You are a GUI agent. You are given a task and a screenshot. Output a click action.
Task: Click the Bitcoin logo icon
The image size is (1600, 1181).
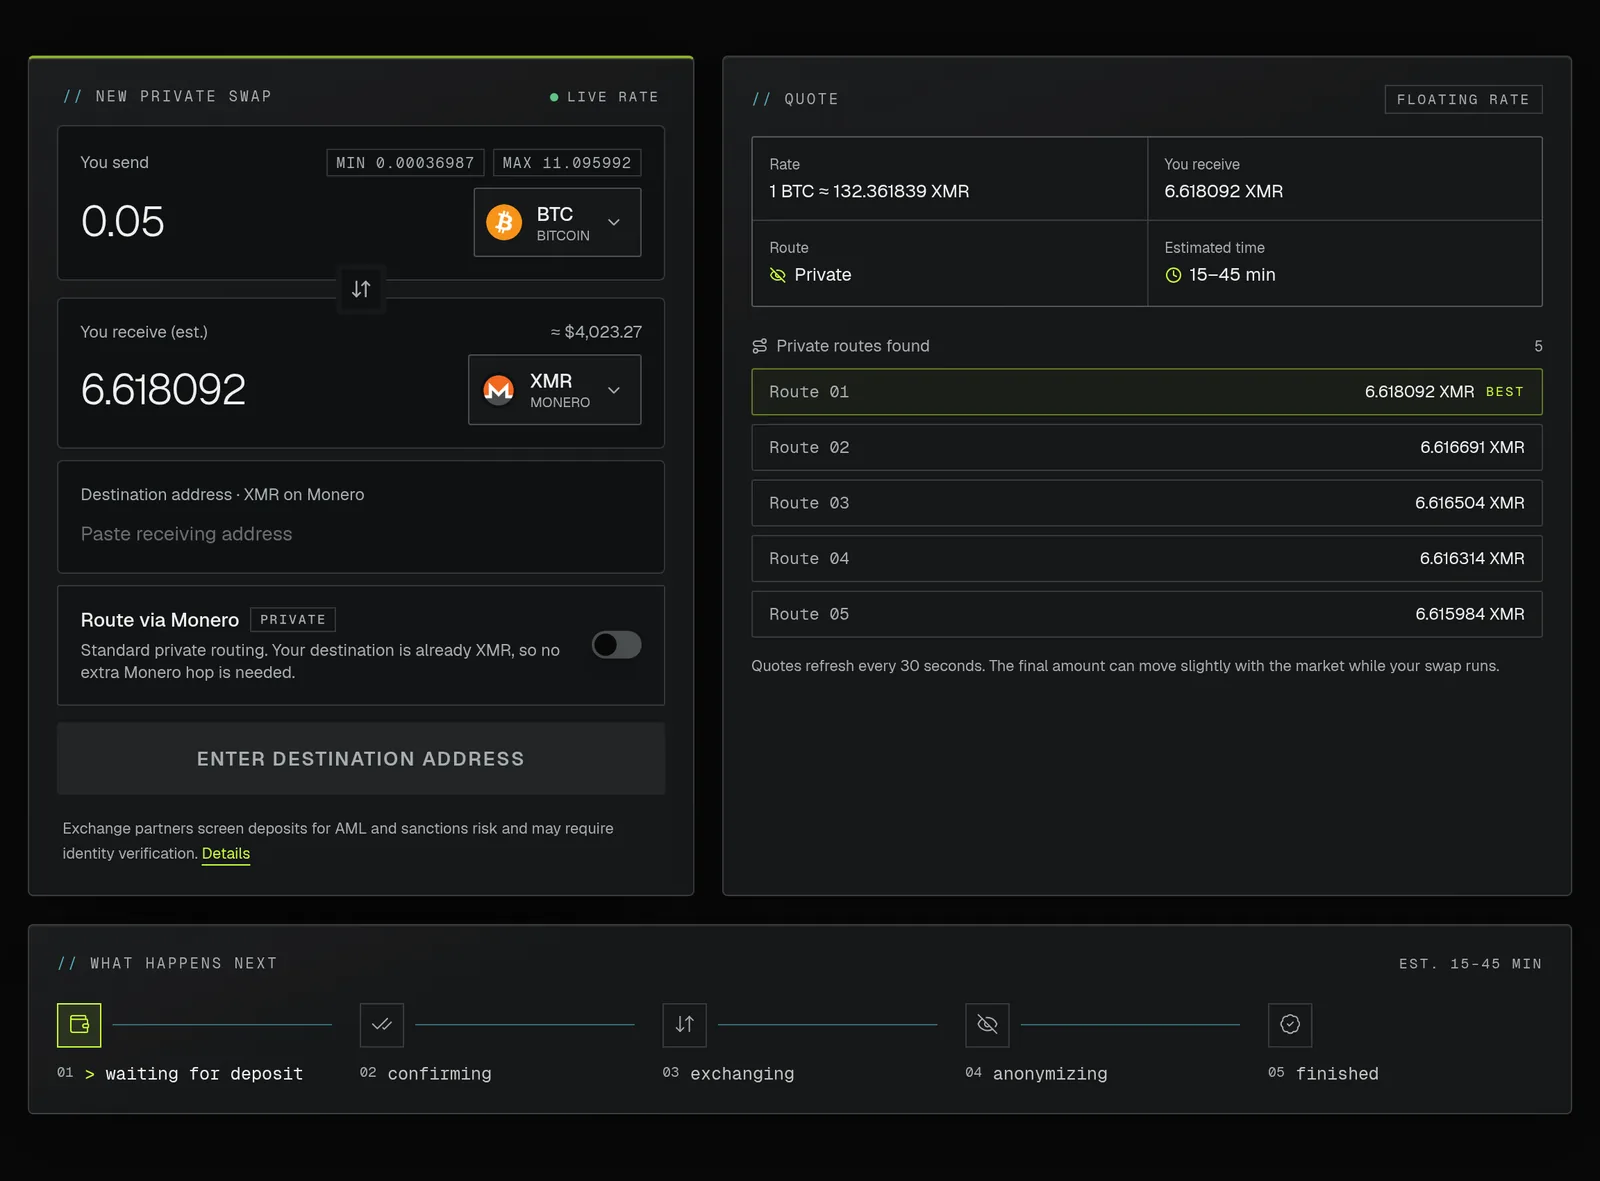504,222
